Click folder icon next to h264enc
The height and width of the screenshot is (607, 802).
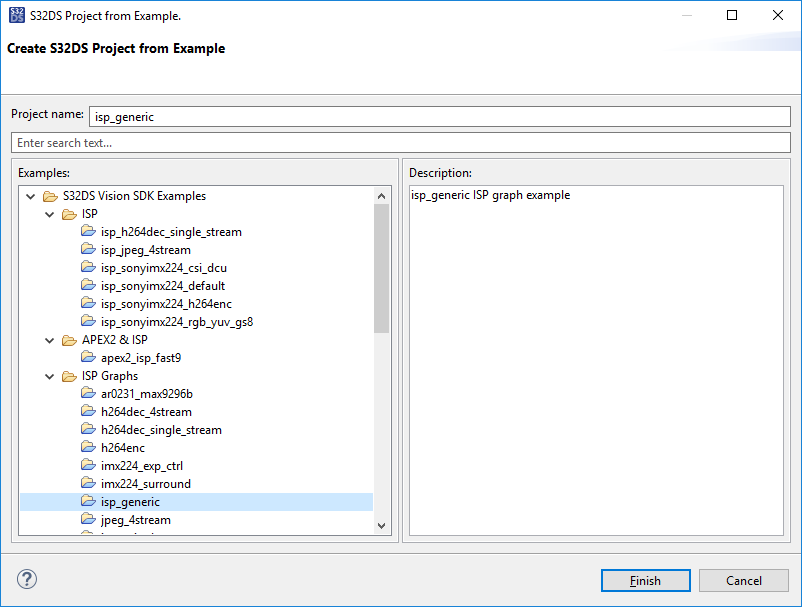pyautogui.click(x=88, y=447)
